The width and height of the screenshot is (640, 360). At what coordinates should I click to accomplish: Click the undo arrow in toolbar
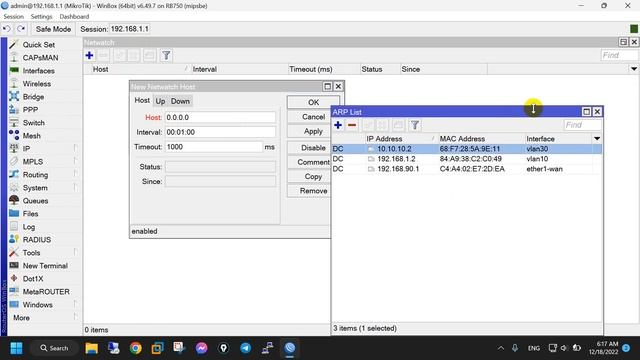click(x=7, y=29)
